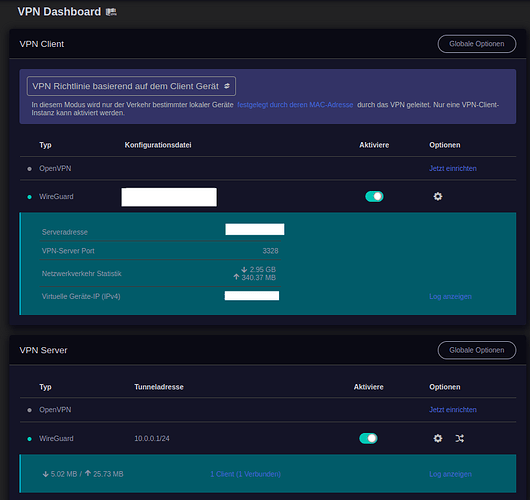
Task: Click the WireGuard client green status dot
Action: (29, 197)
